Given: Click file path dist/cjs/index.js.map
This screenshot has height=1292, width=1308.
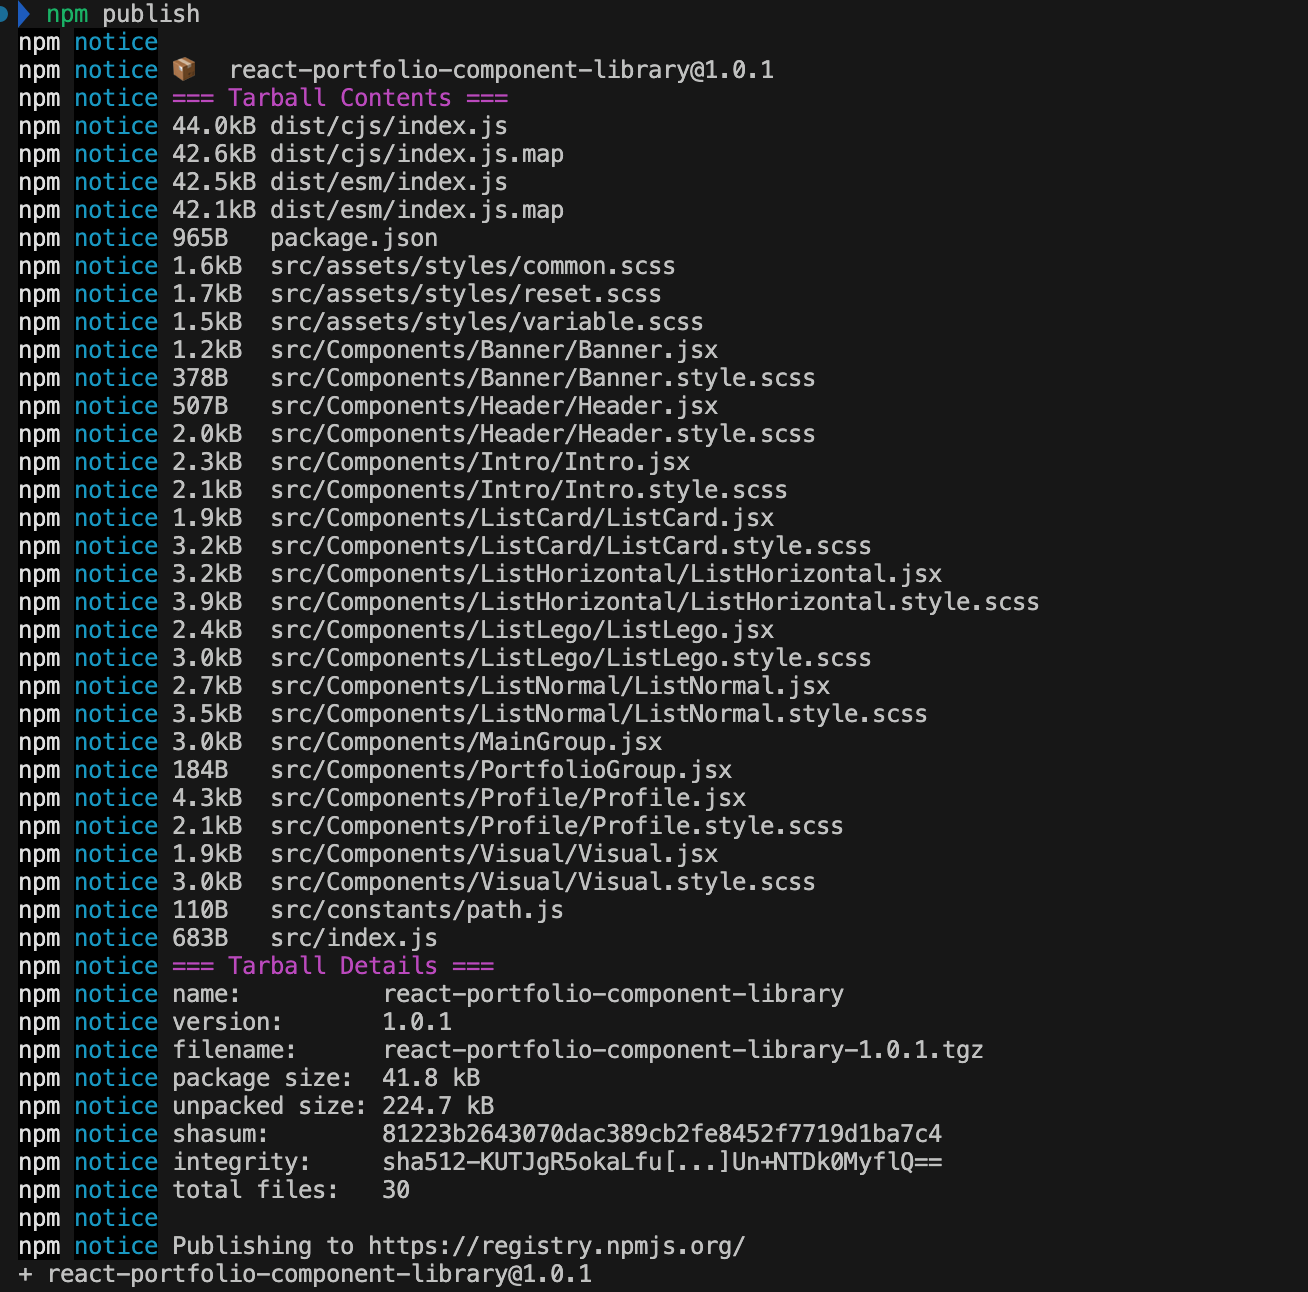Looking at the screenshot, I should tap(417, 154).
